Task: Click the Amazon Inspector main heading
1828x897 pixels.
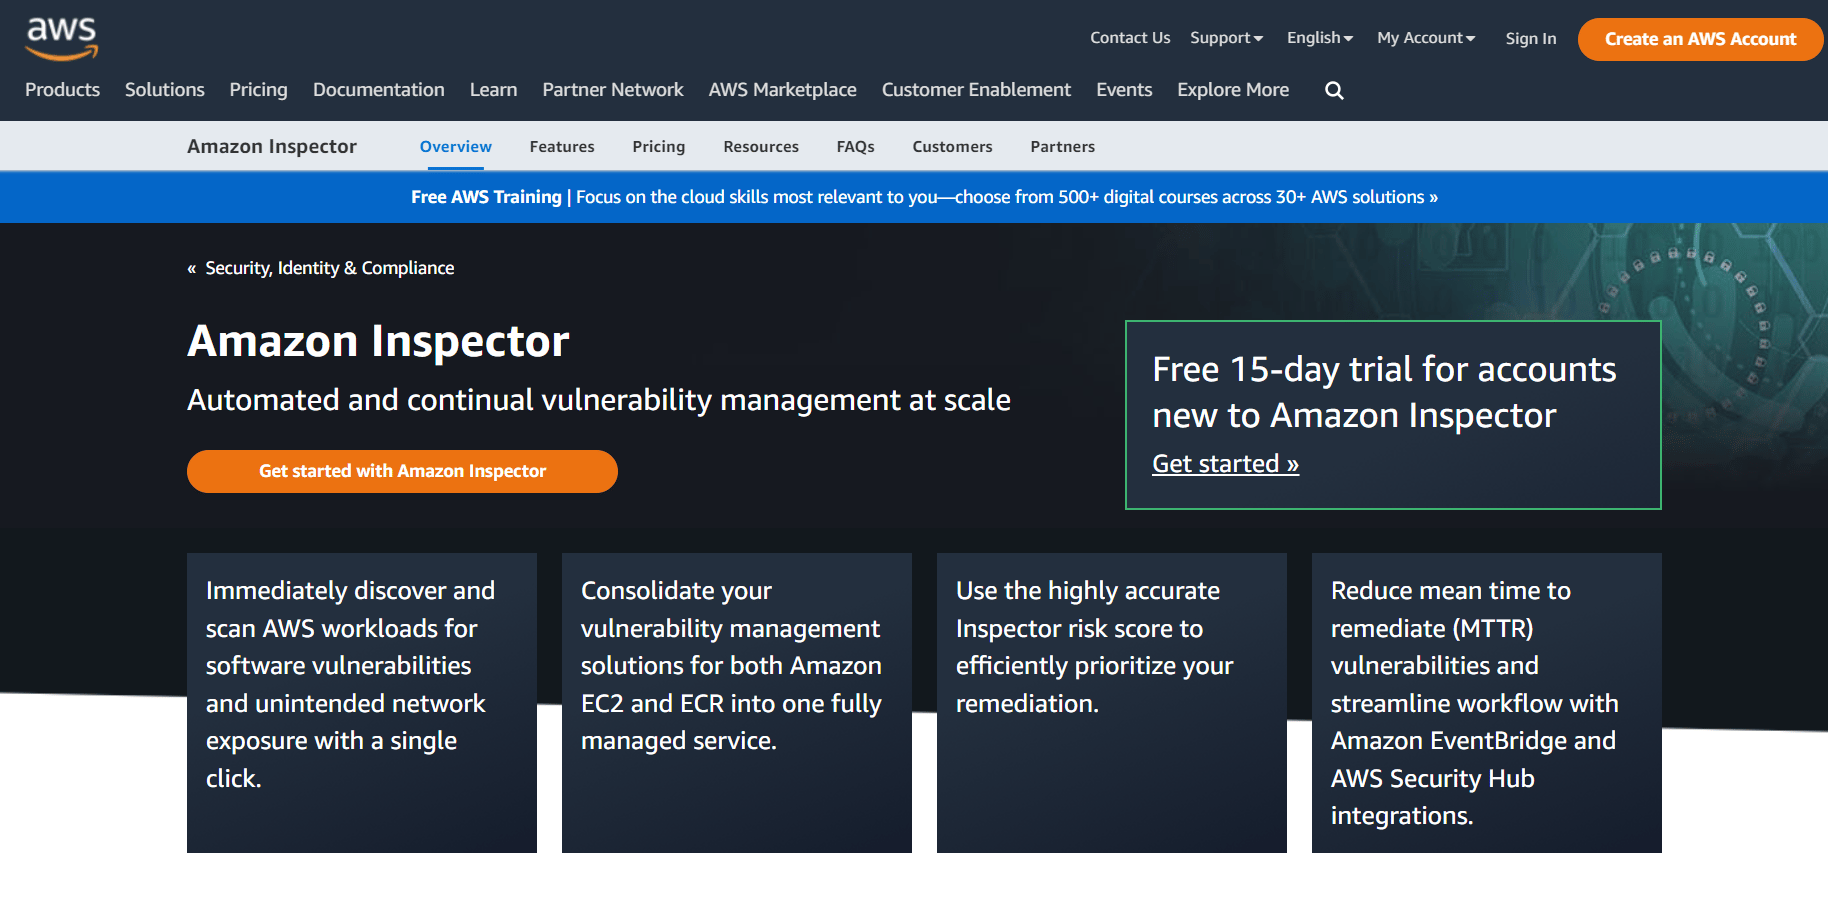Action: pos(378,341)
